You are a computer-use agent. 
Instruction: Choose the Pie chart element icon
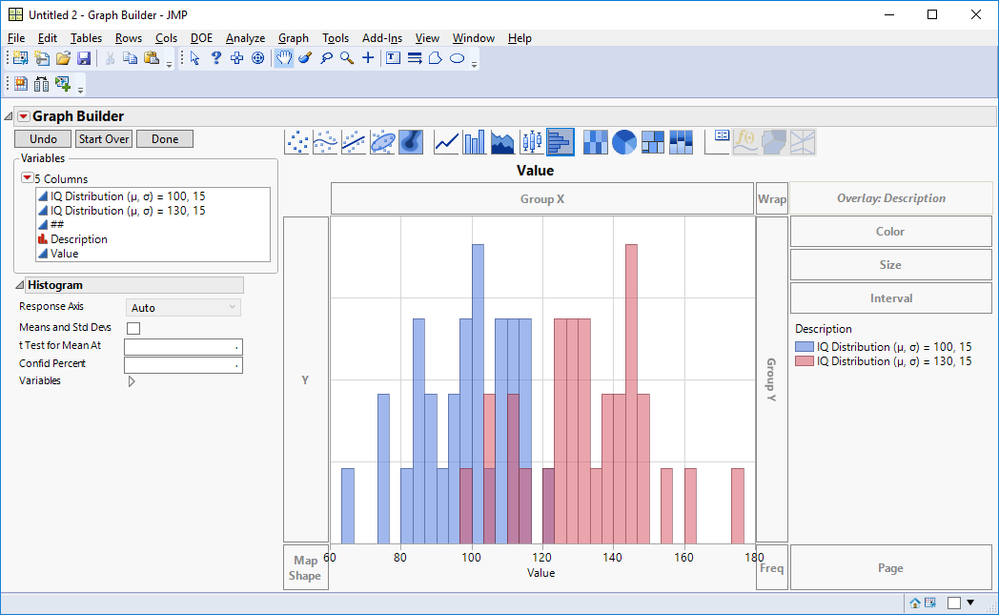tap(624, 142)
